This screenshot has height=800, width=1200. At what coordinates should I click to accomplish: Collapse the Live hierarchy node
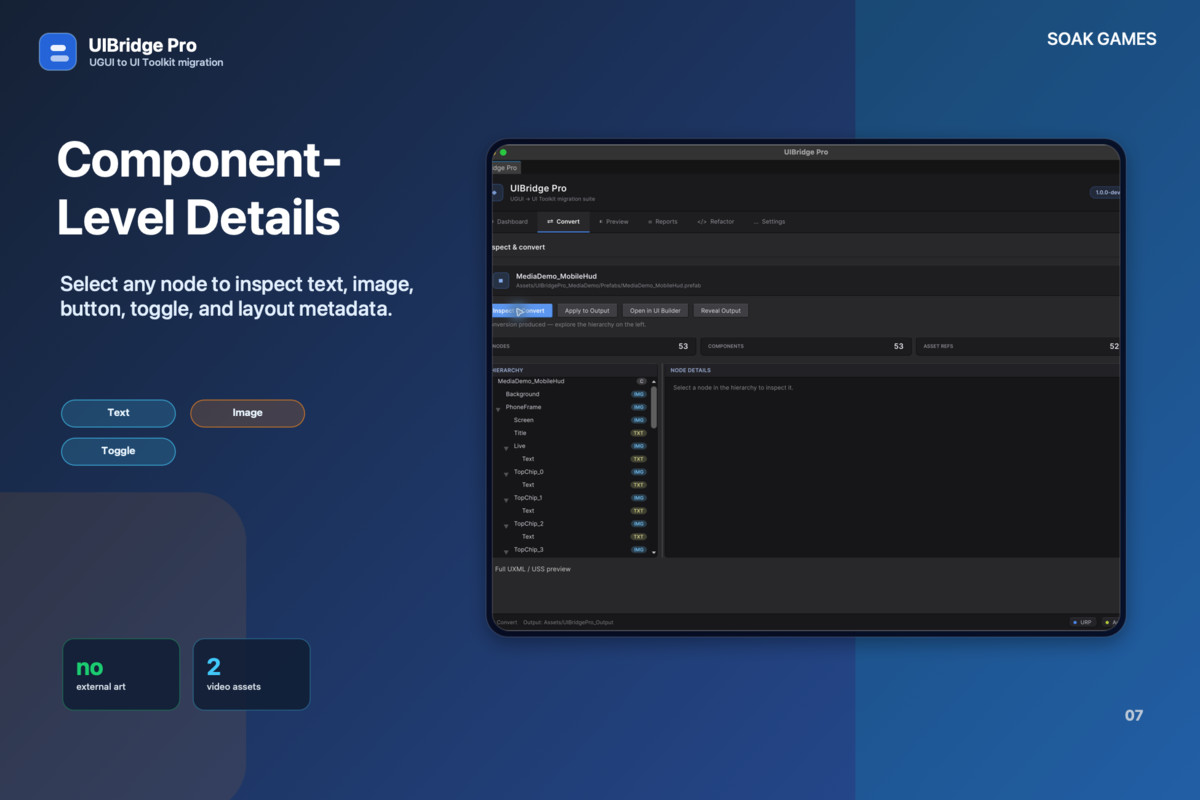tap(506, 448)
